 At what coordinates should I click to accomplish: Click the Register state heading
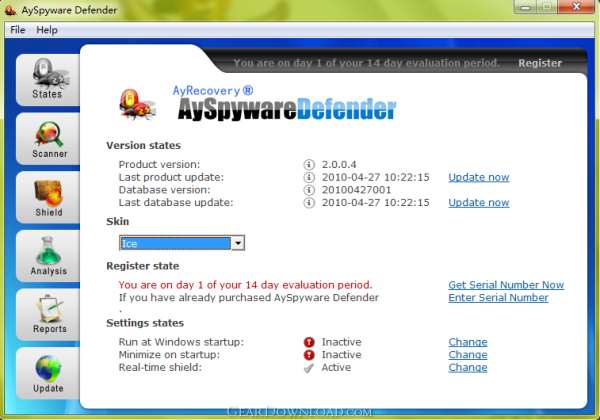click(143, 266)
